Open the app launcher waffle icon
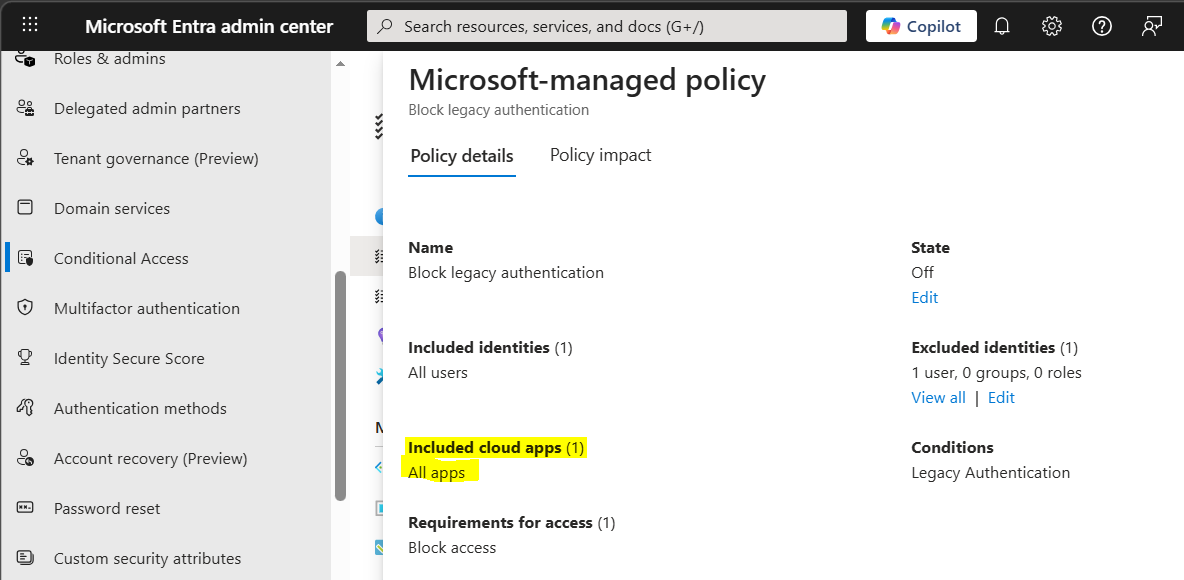The image size is (1184, 580). click(x=29, y=25)
